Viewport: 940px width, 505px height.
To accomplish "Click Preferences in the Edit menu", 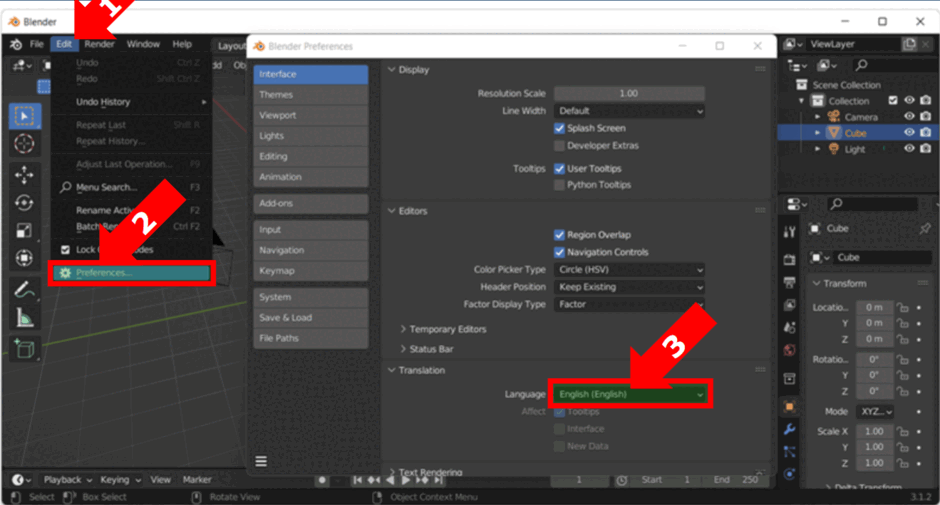I will click(131, 273).
